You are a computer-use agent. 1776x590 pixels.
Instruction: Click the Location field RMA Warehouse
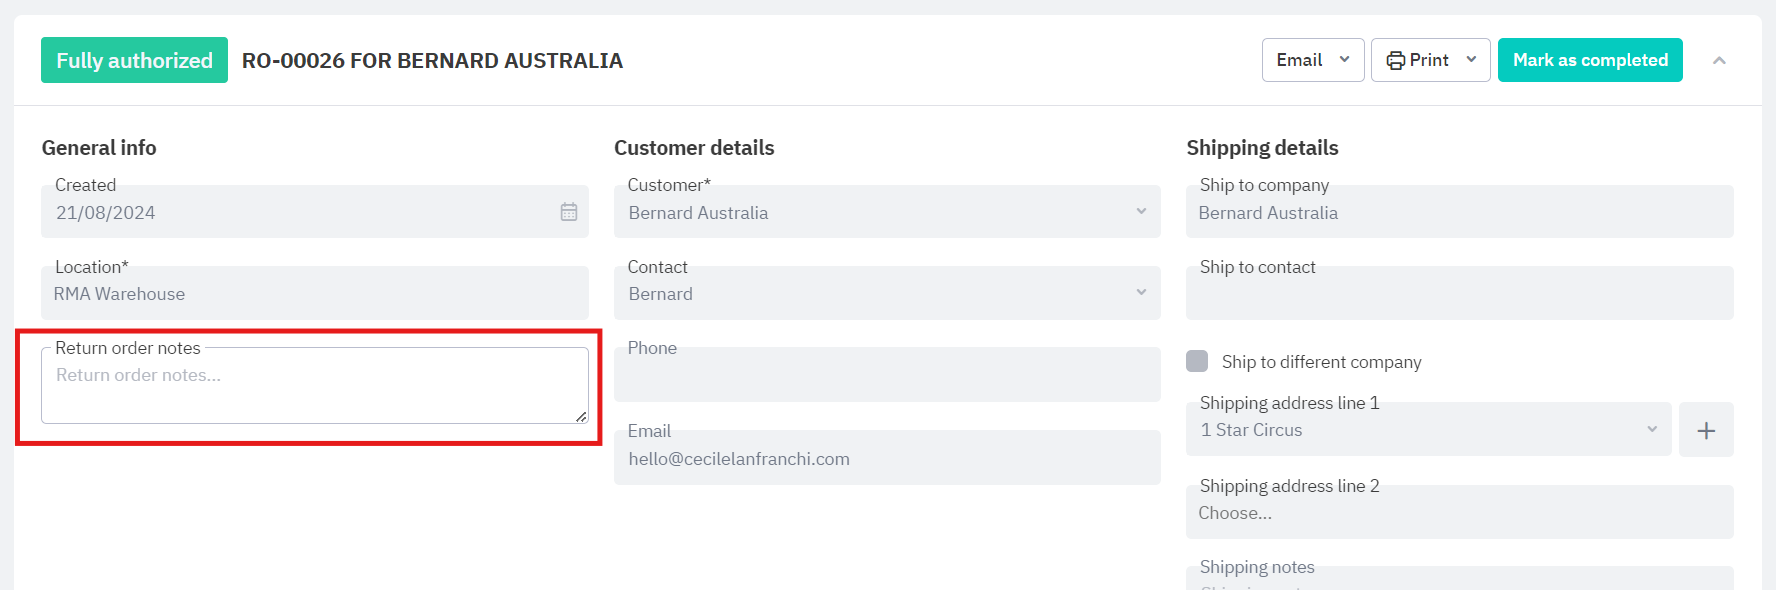pyautogui.click(x=314, y=294)
